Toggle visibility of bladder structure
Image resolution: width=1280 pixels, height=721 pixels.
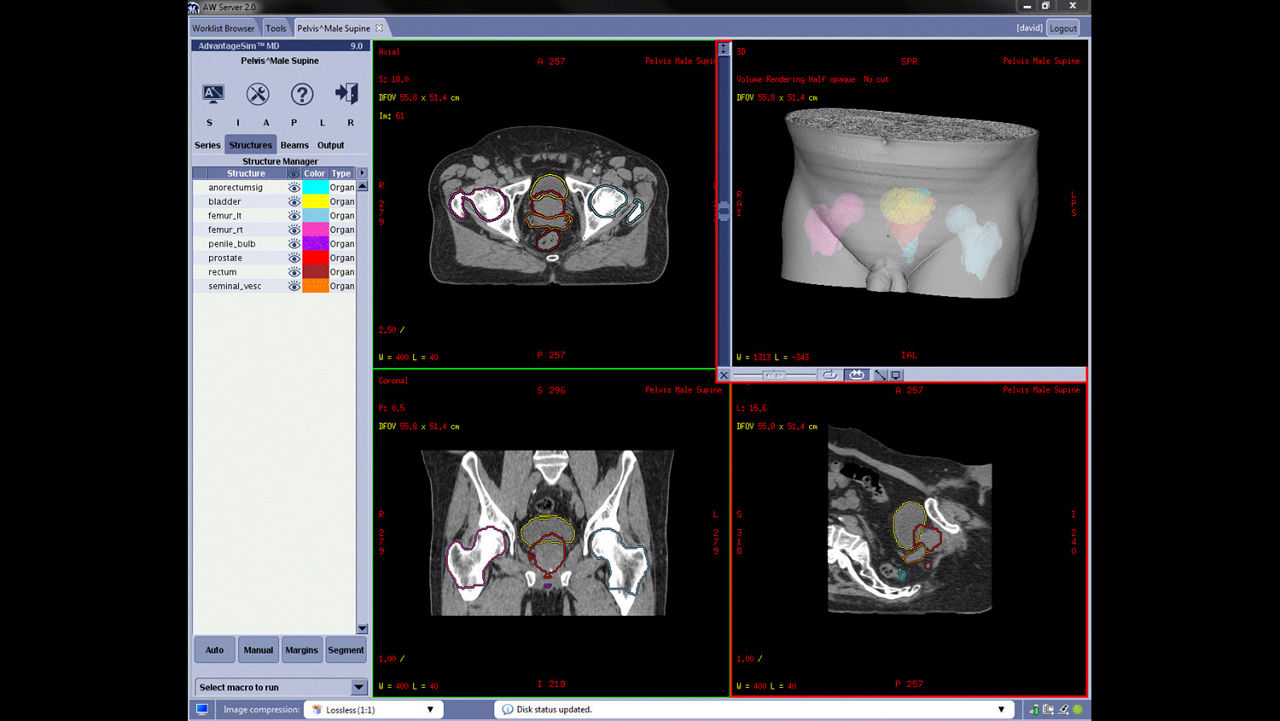pyautogui.click(x=294, y=201)
